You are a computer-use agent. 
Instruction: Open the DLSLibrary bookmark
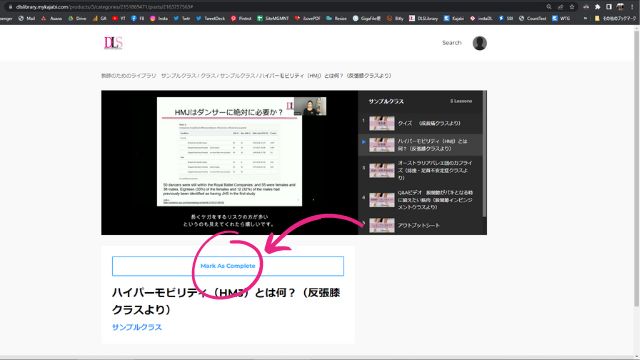point(424,18)
